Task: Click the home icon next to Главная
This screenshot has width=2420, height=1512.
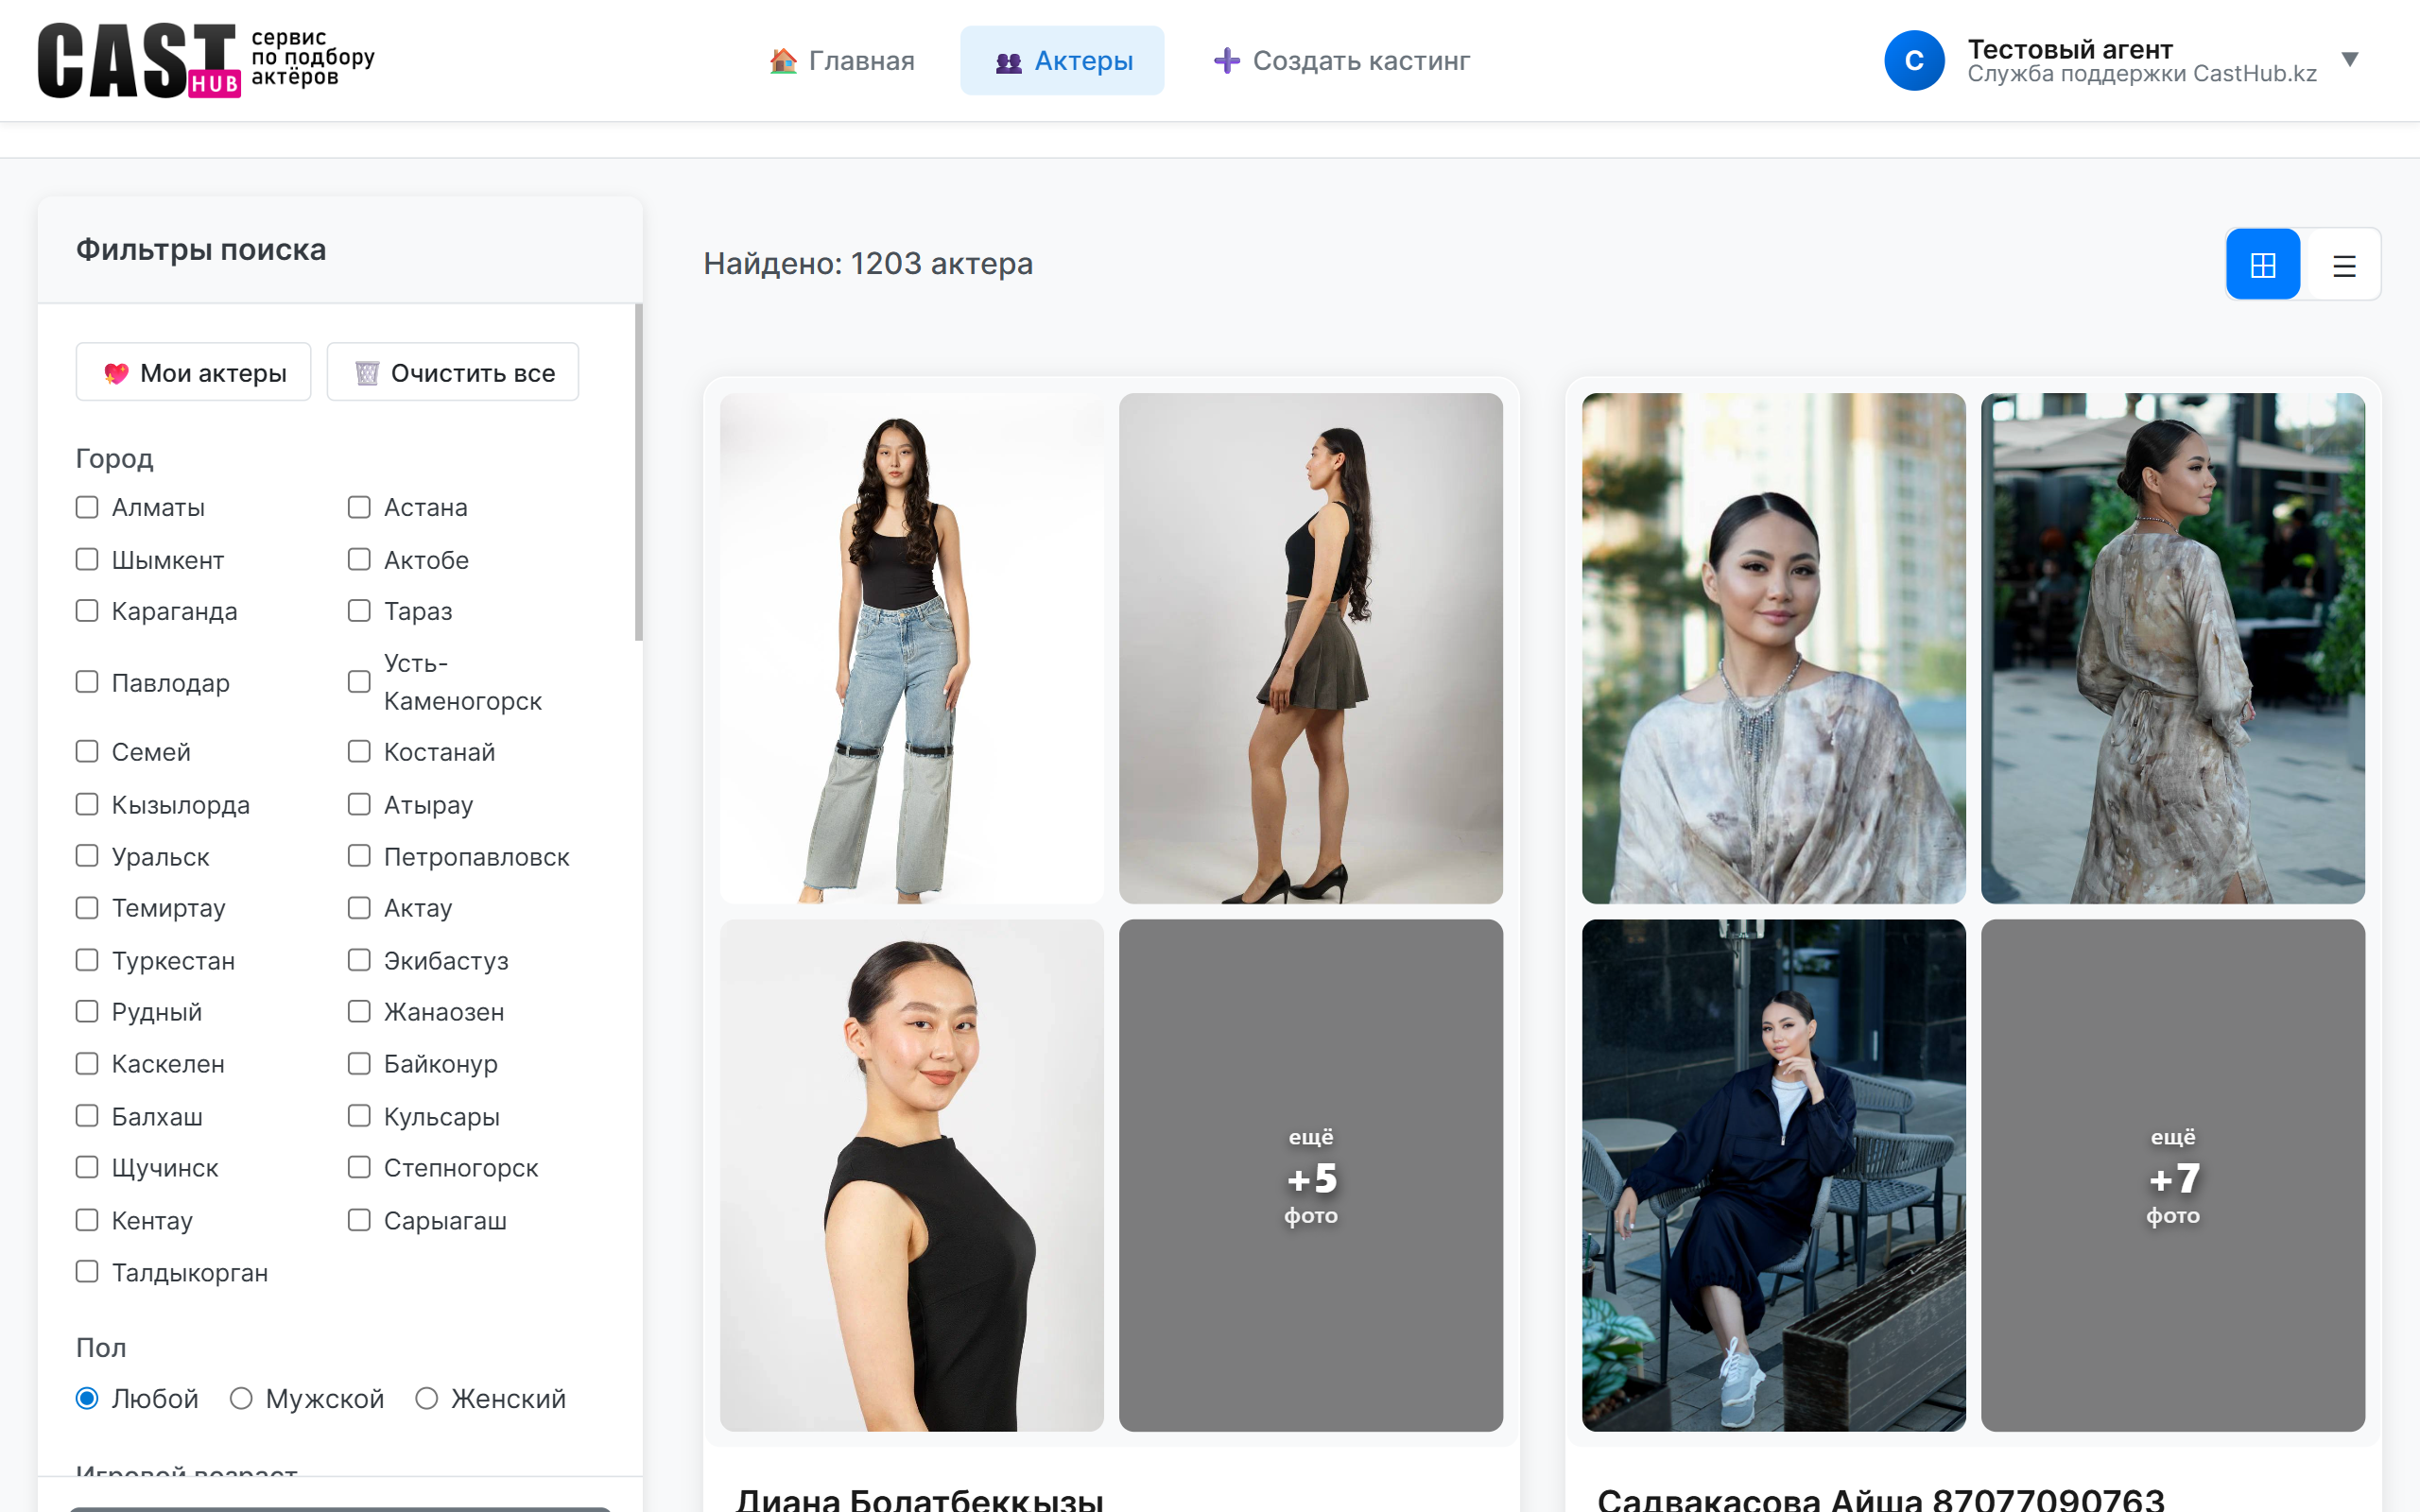Action: [783, 60]
